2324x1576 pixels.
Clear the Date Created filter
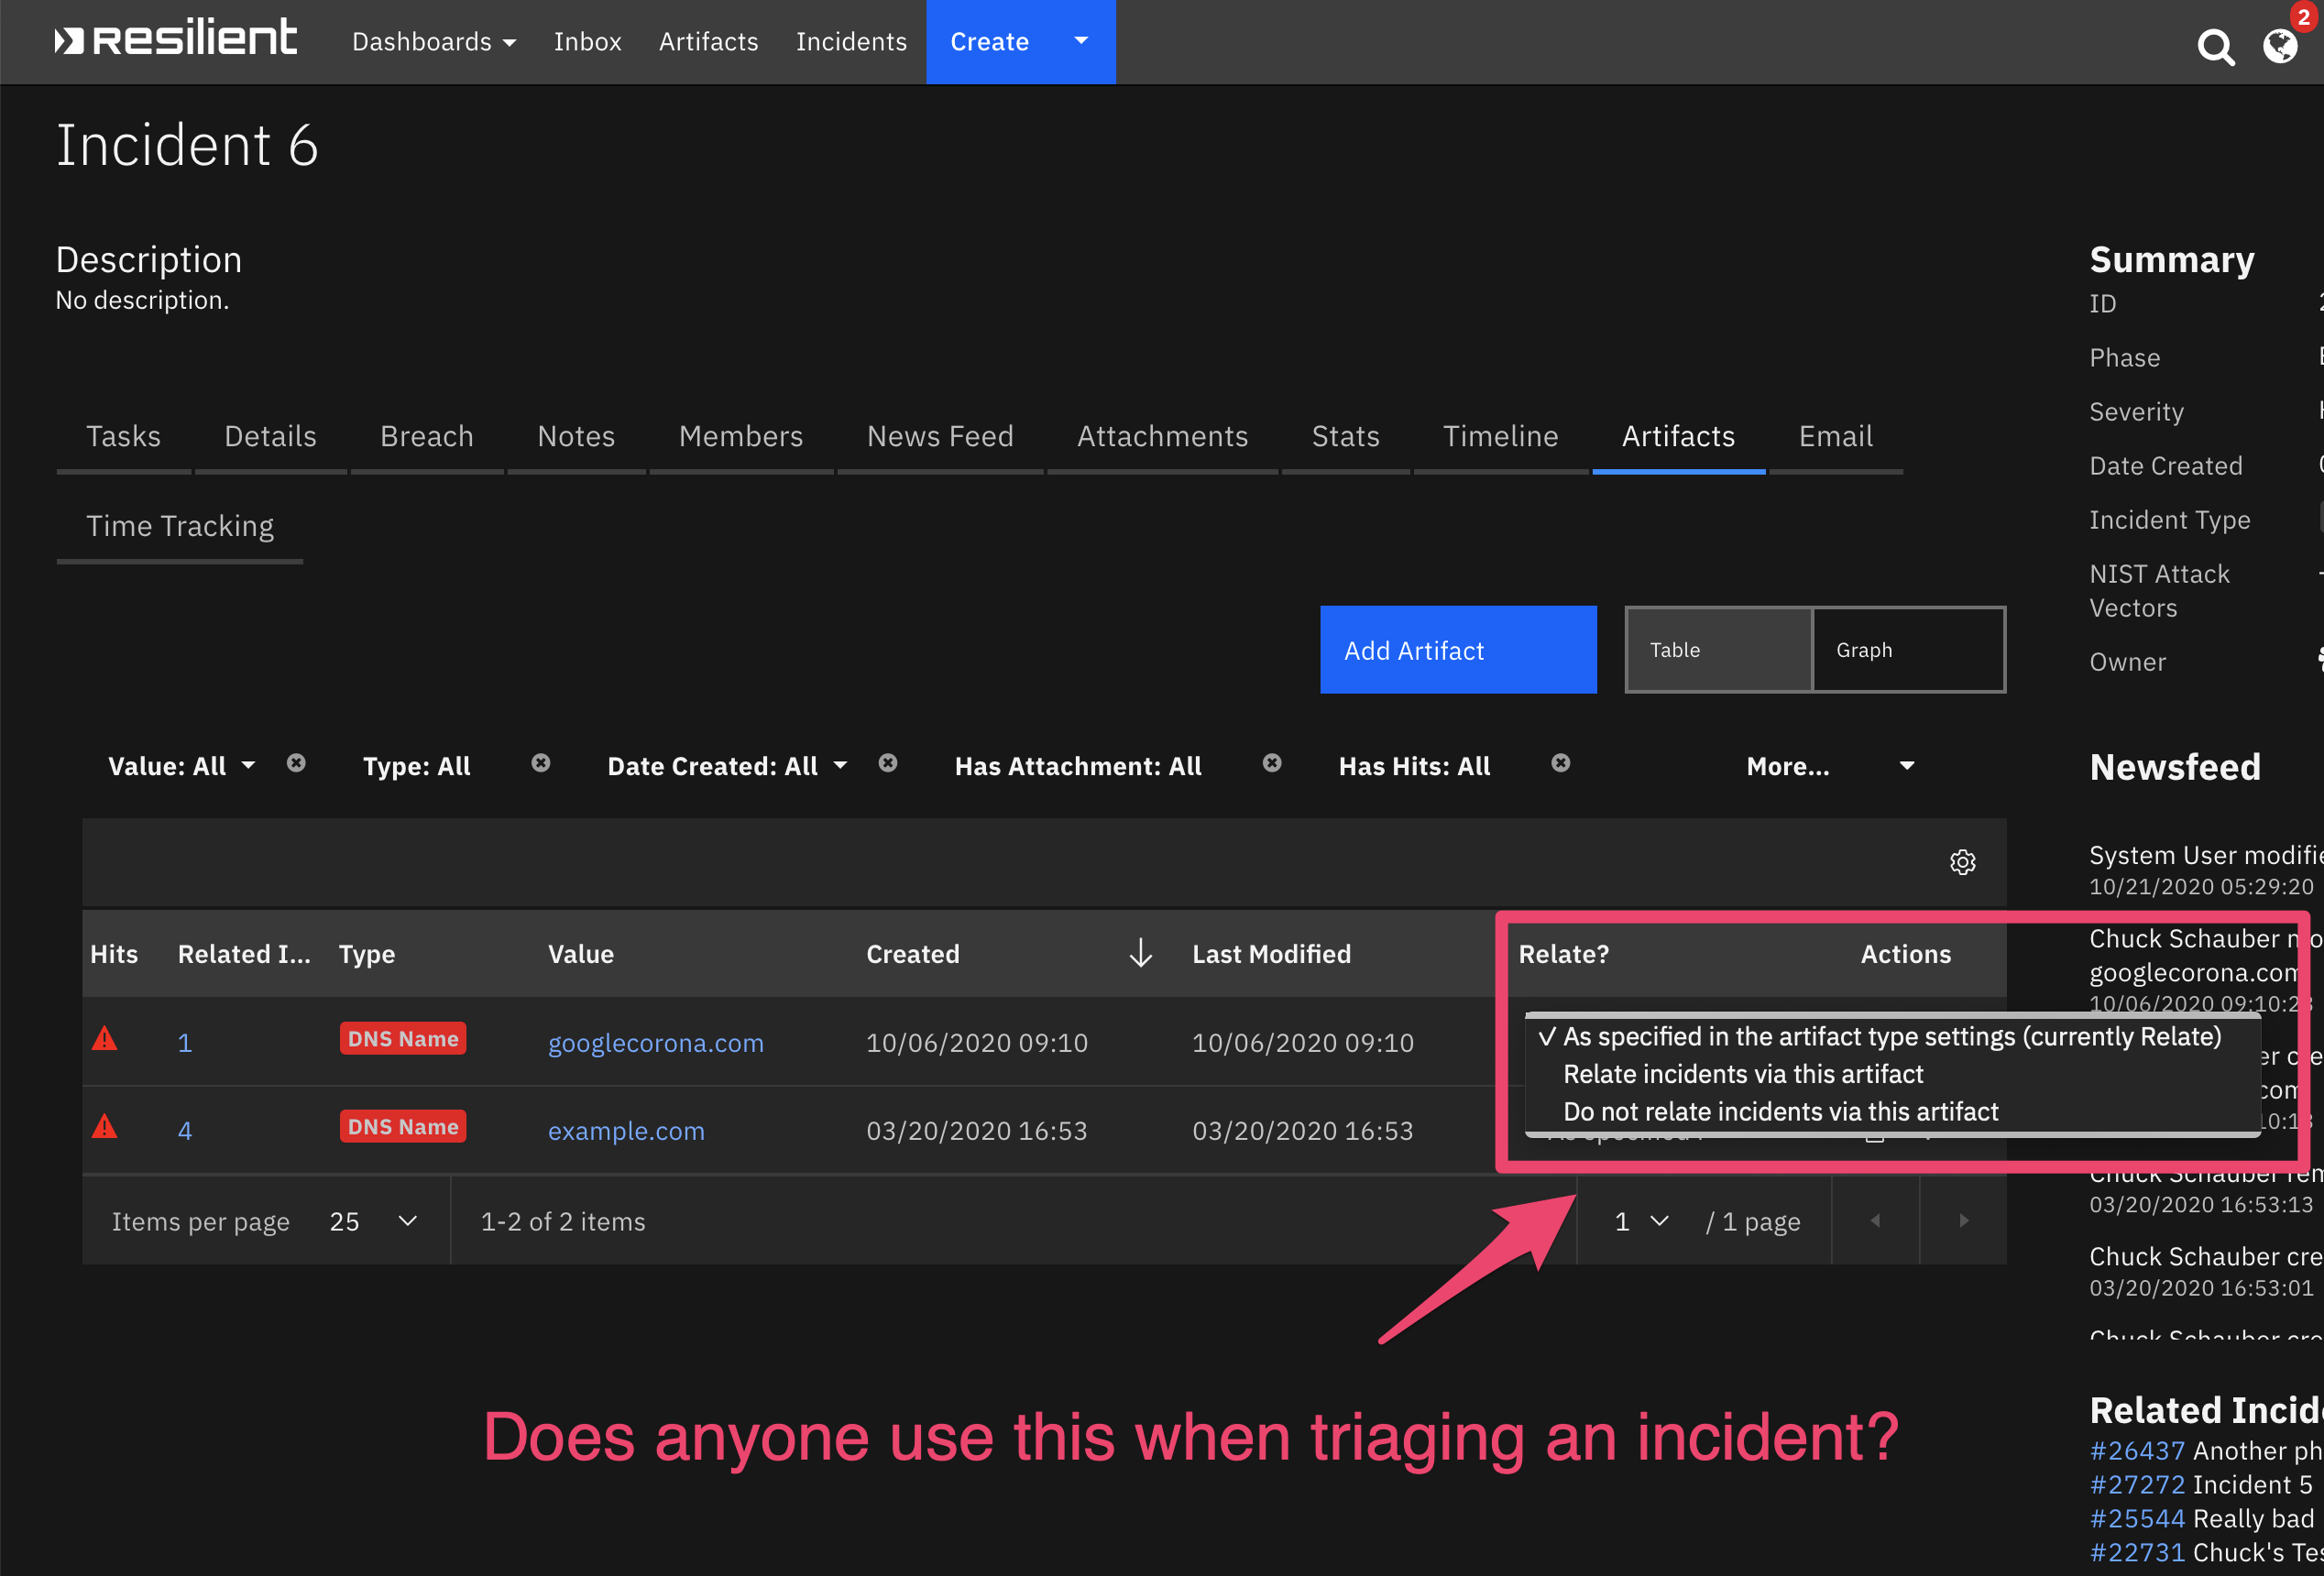click(x=888, y=763)
